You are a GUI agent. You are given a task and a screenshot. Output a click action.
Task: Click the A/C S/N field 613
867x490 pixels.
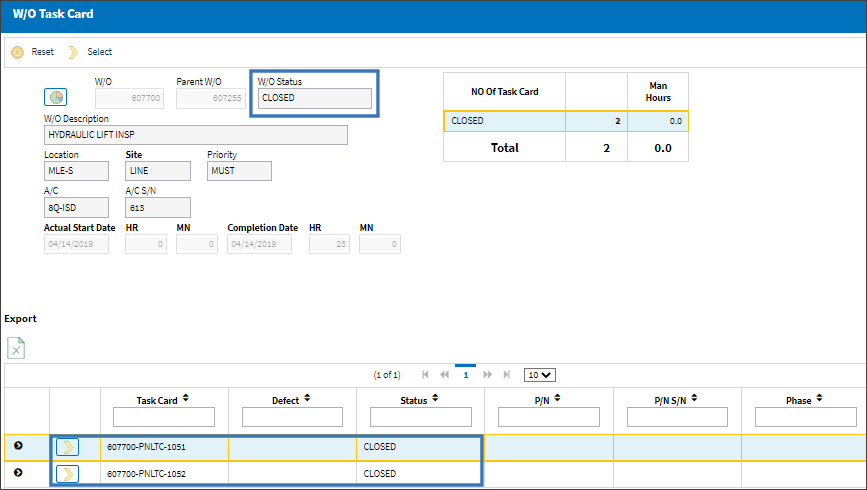[158, 207]
